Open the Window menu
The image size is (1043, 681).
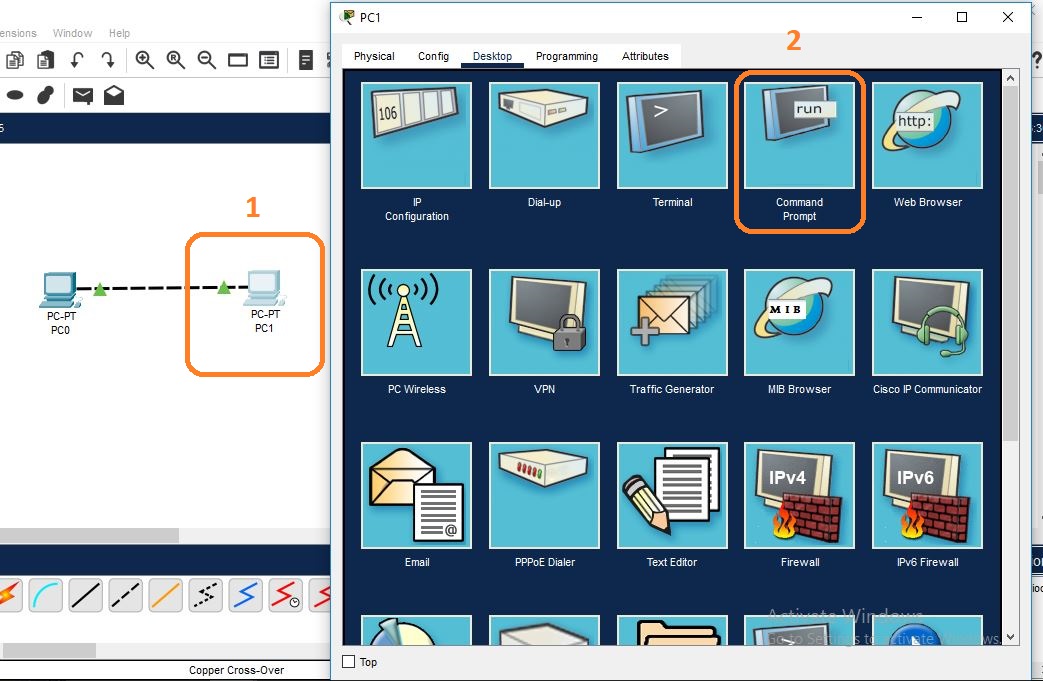pos(72,32)
